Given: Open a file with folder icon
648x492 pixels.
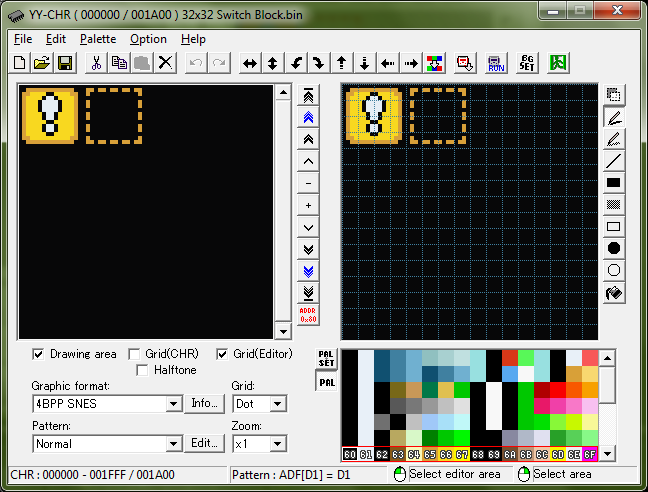Looking at the screenshot, I should (x=42, y=63).
